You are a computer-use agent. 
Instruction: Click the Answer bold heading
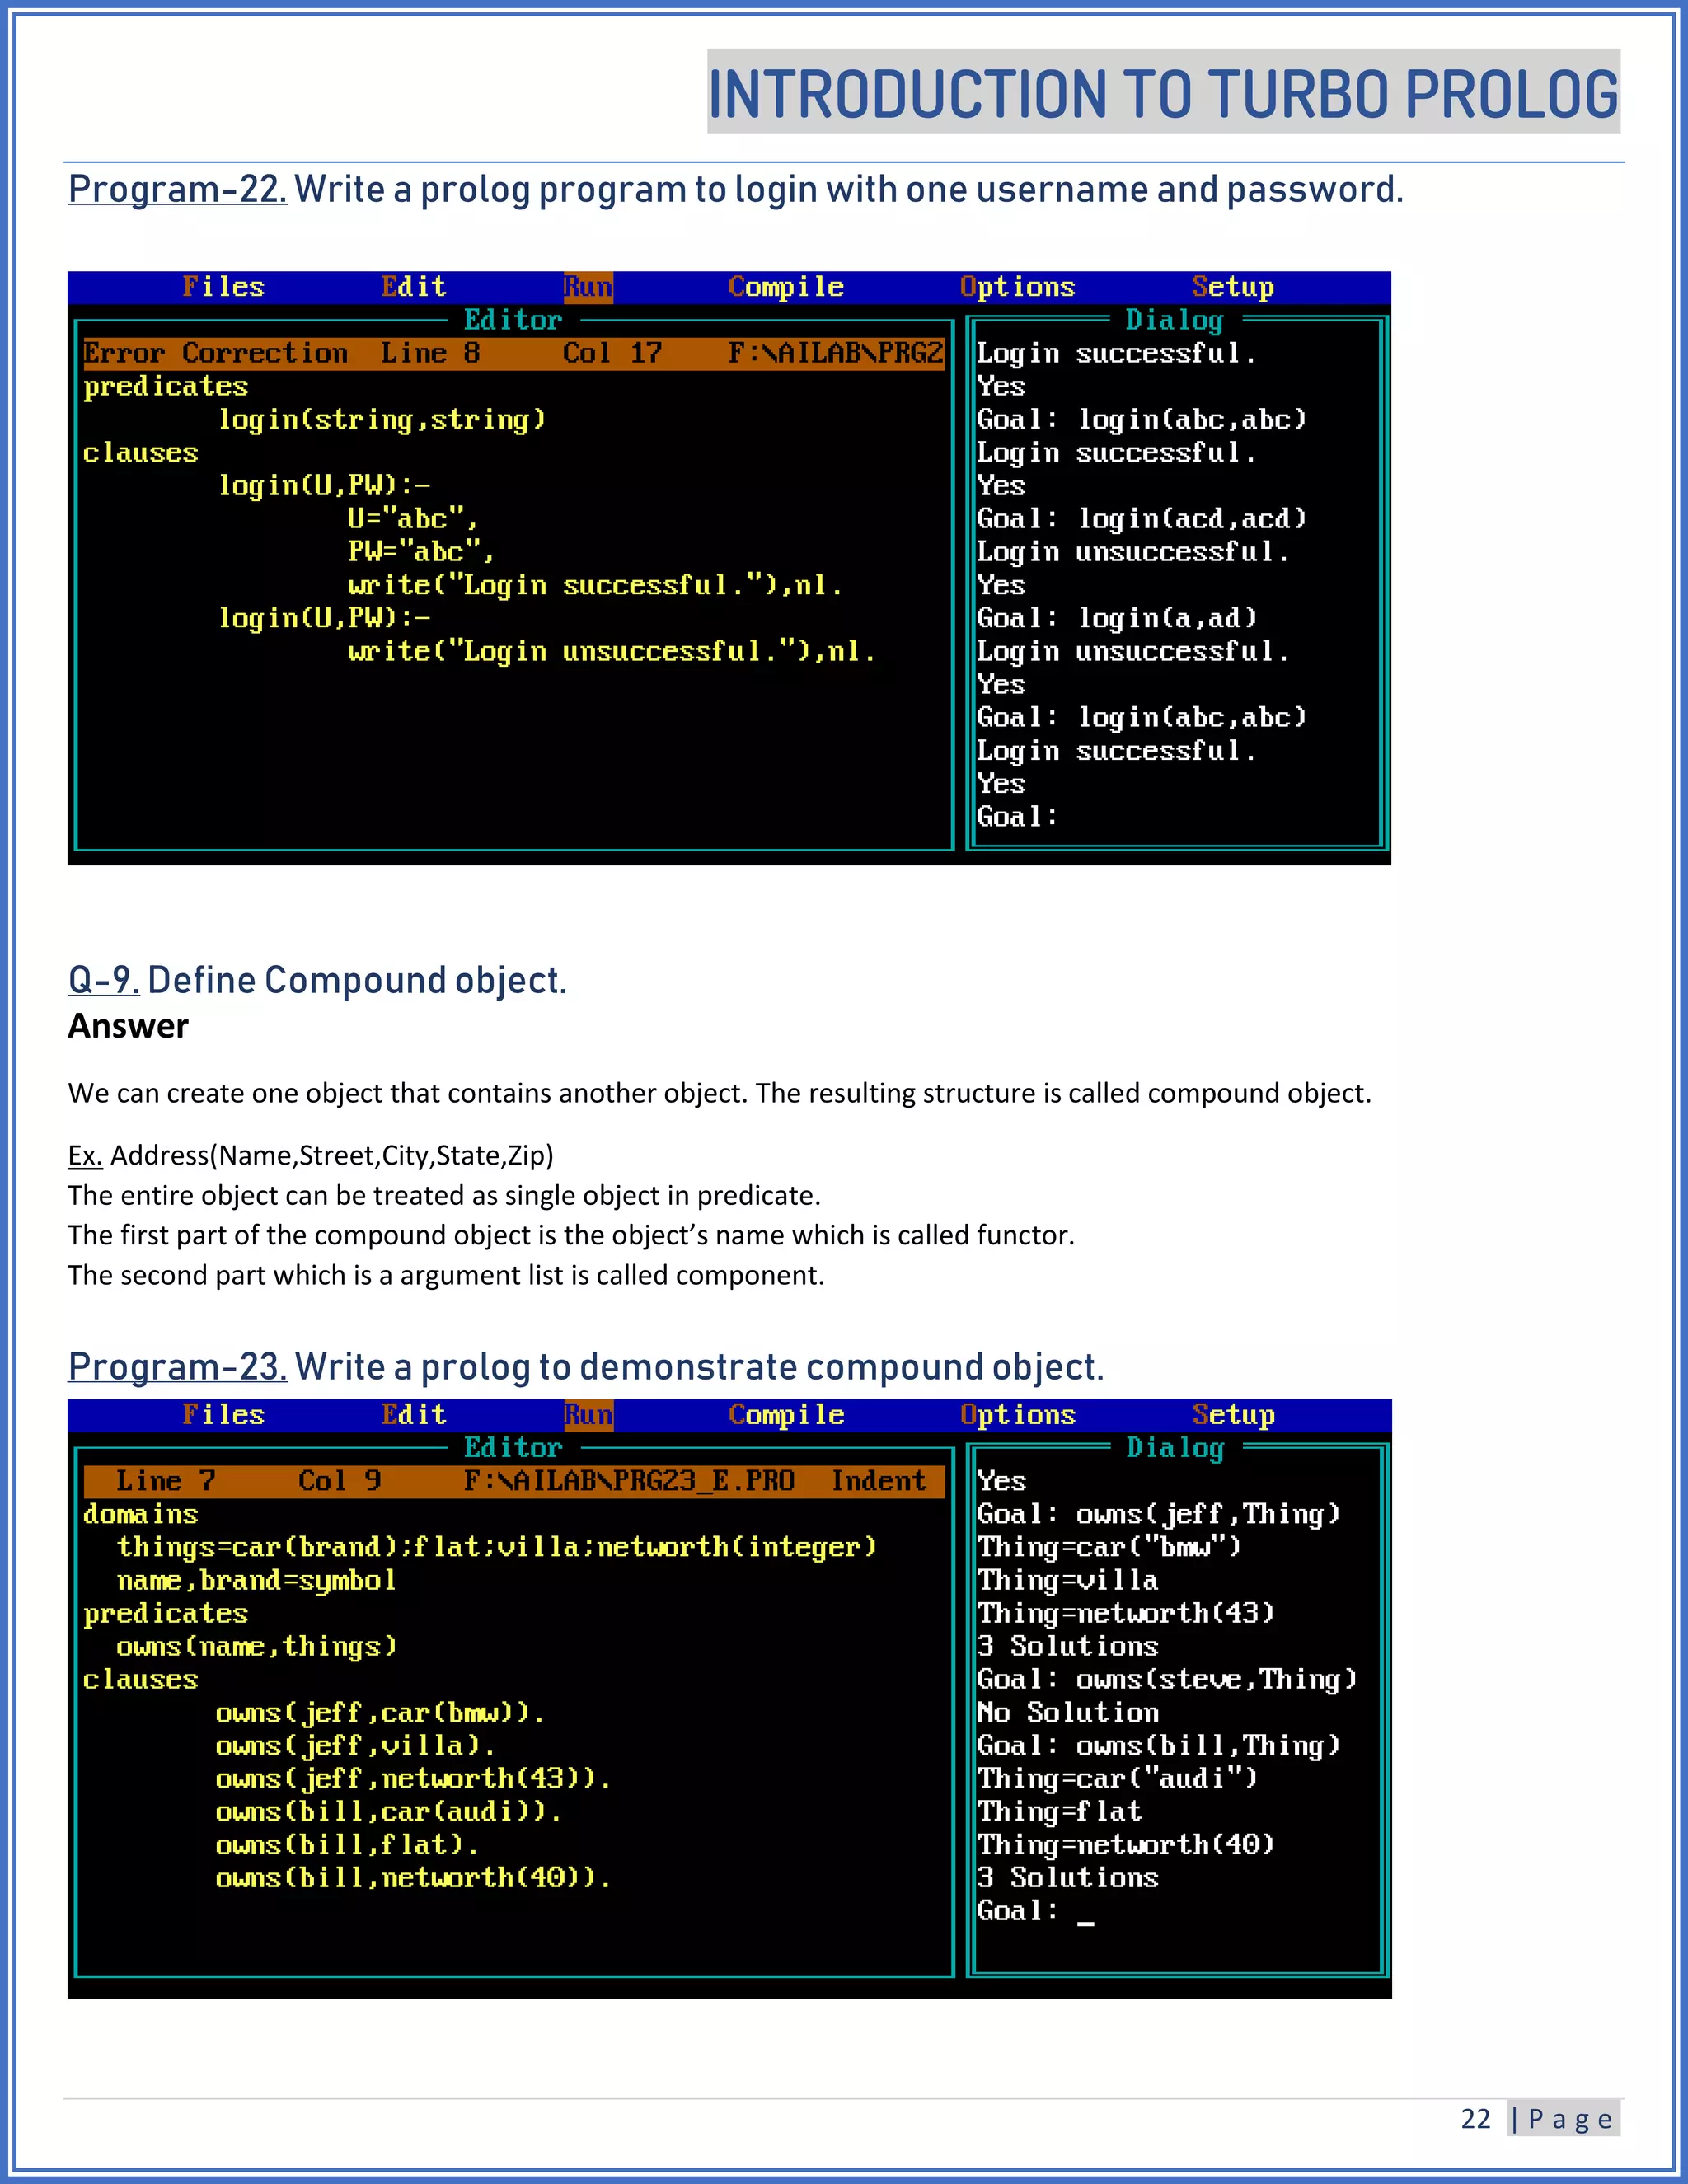pos(128,1026)
